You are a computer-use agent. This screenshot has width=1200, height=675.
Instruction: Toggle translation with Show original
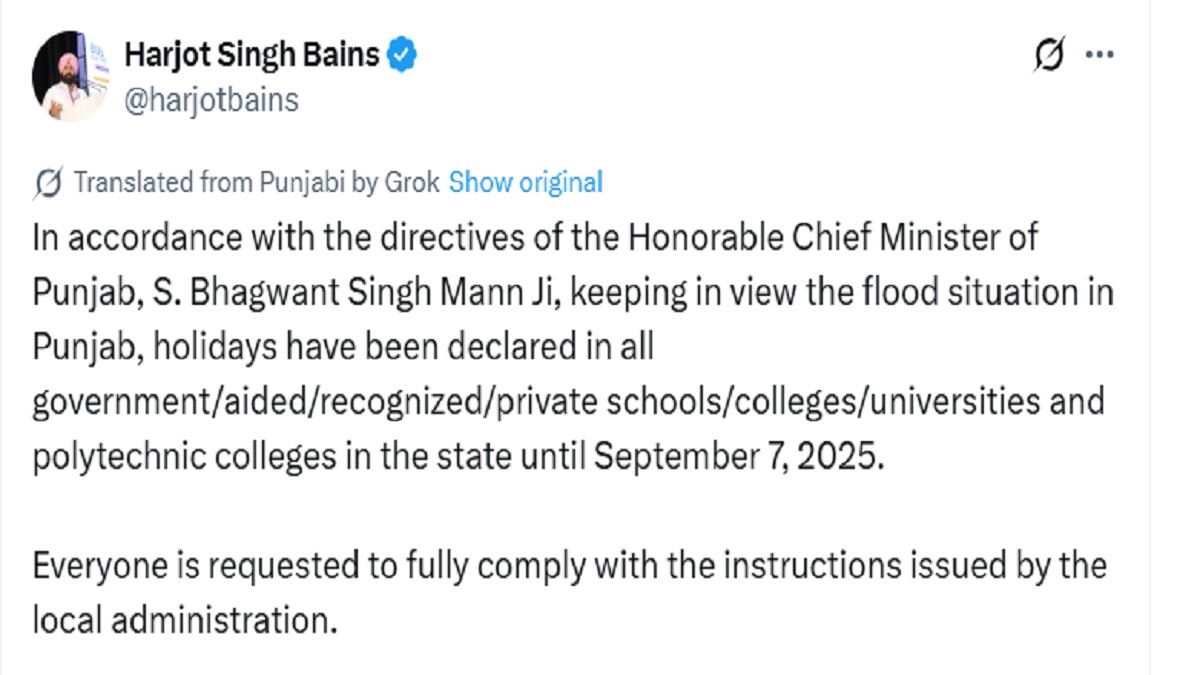pos(525,183)
